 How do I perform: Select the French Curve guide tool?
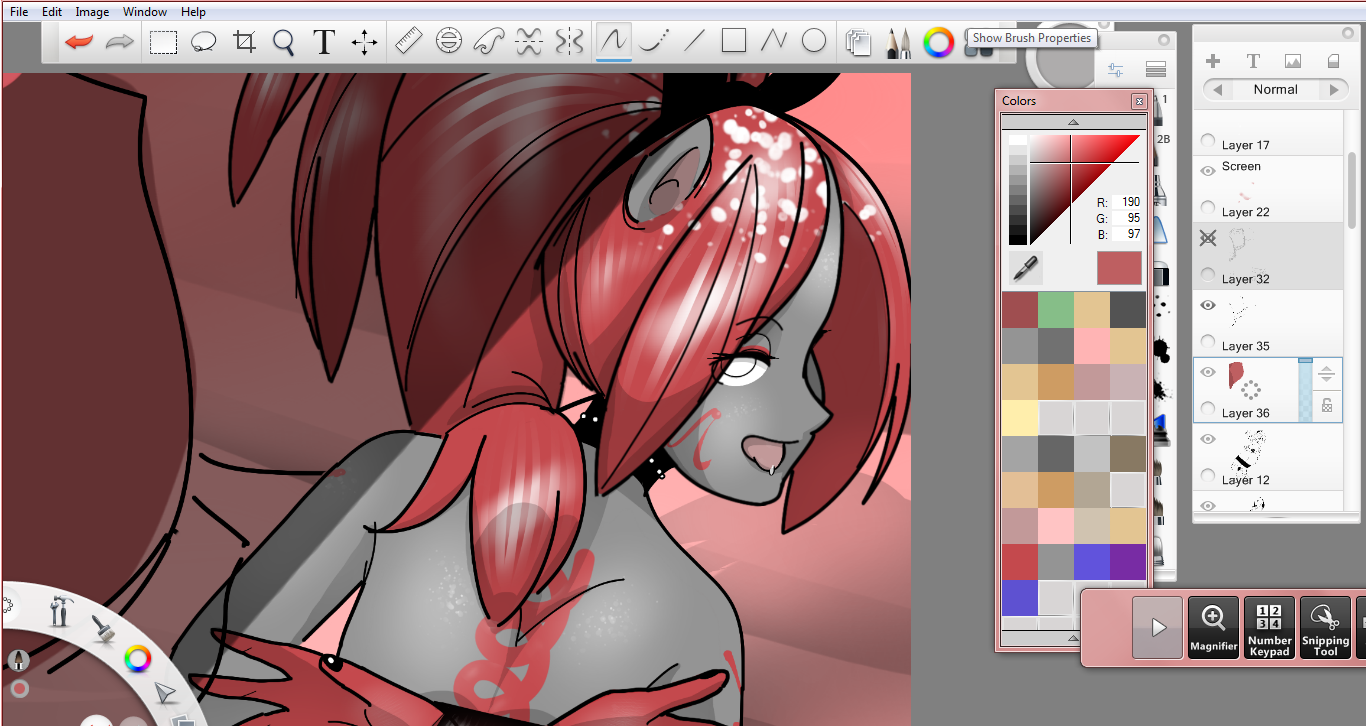point(488,41)
